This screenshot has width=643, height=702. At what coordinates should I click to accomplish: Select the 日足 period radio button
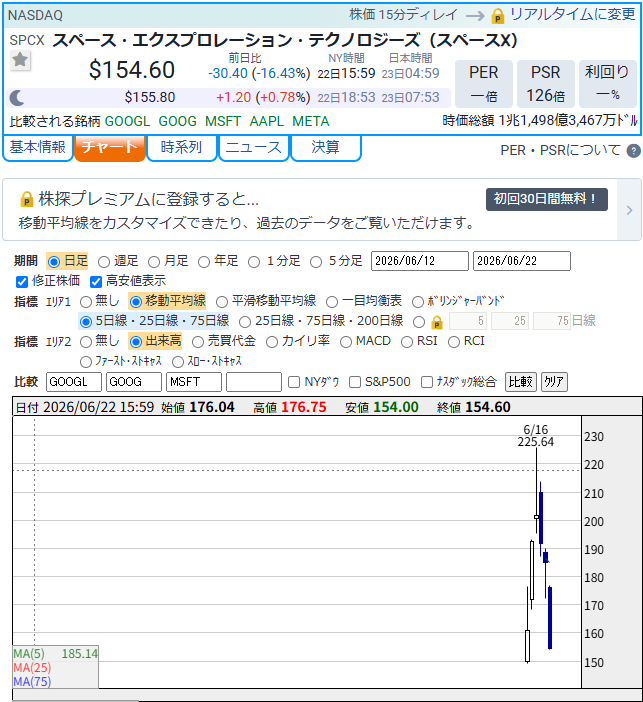tap(54, 261)
